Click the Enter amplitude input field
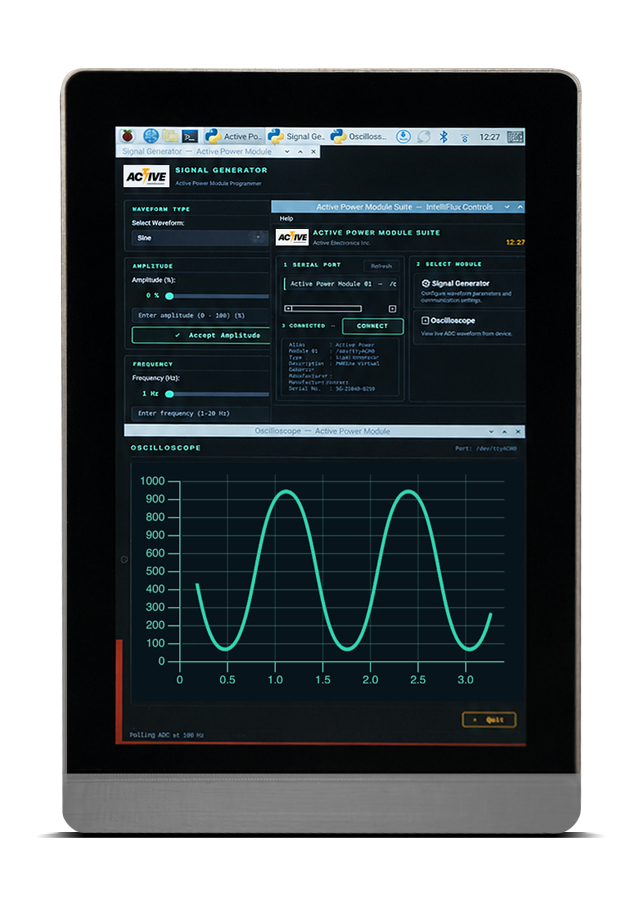The height and width of the screenshot is (900, 640). pyautogui.click(x=201, y=315)
